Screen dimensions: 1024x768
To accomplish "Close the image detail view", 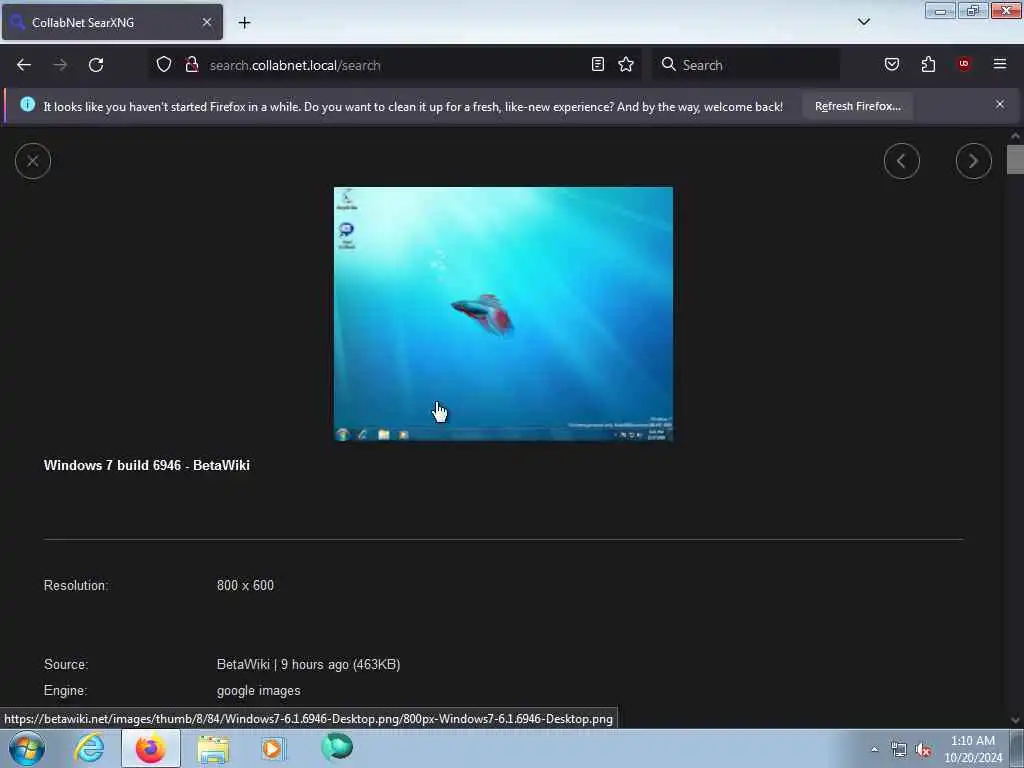I will click(33, 161).
